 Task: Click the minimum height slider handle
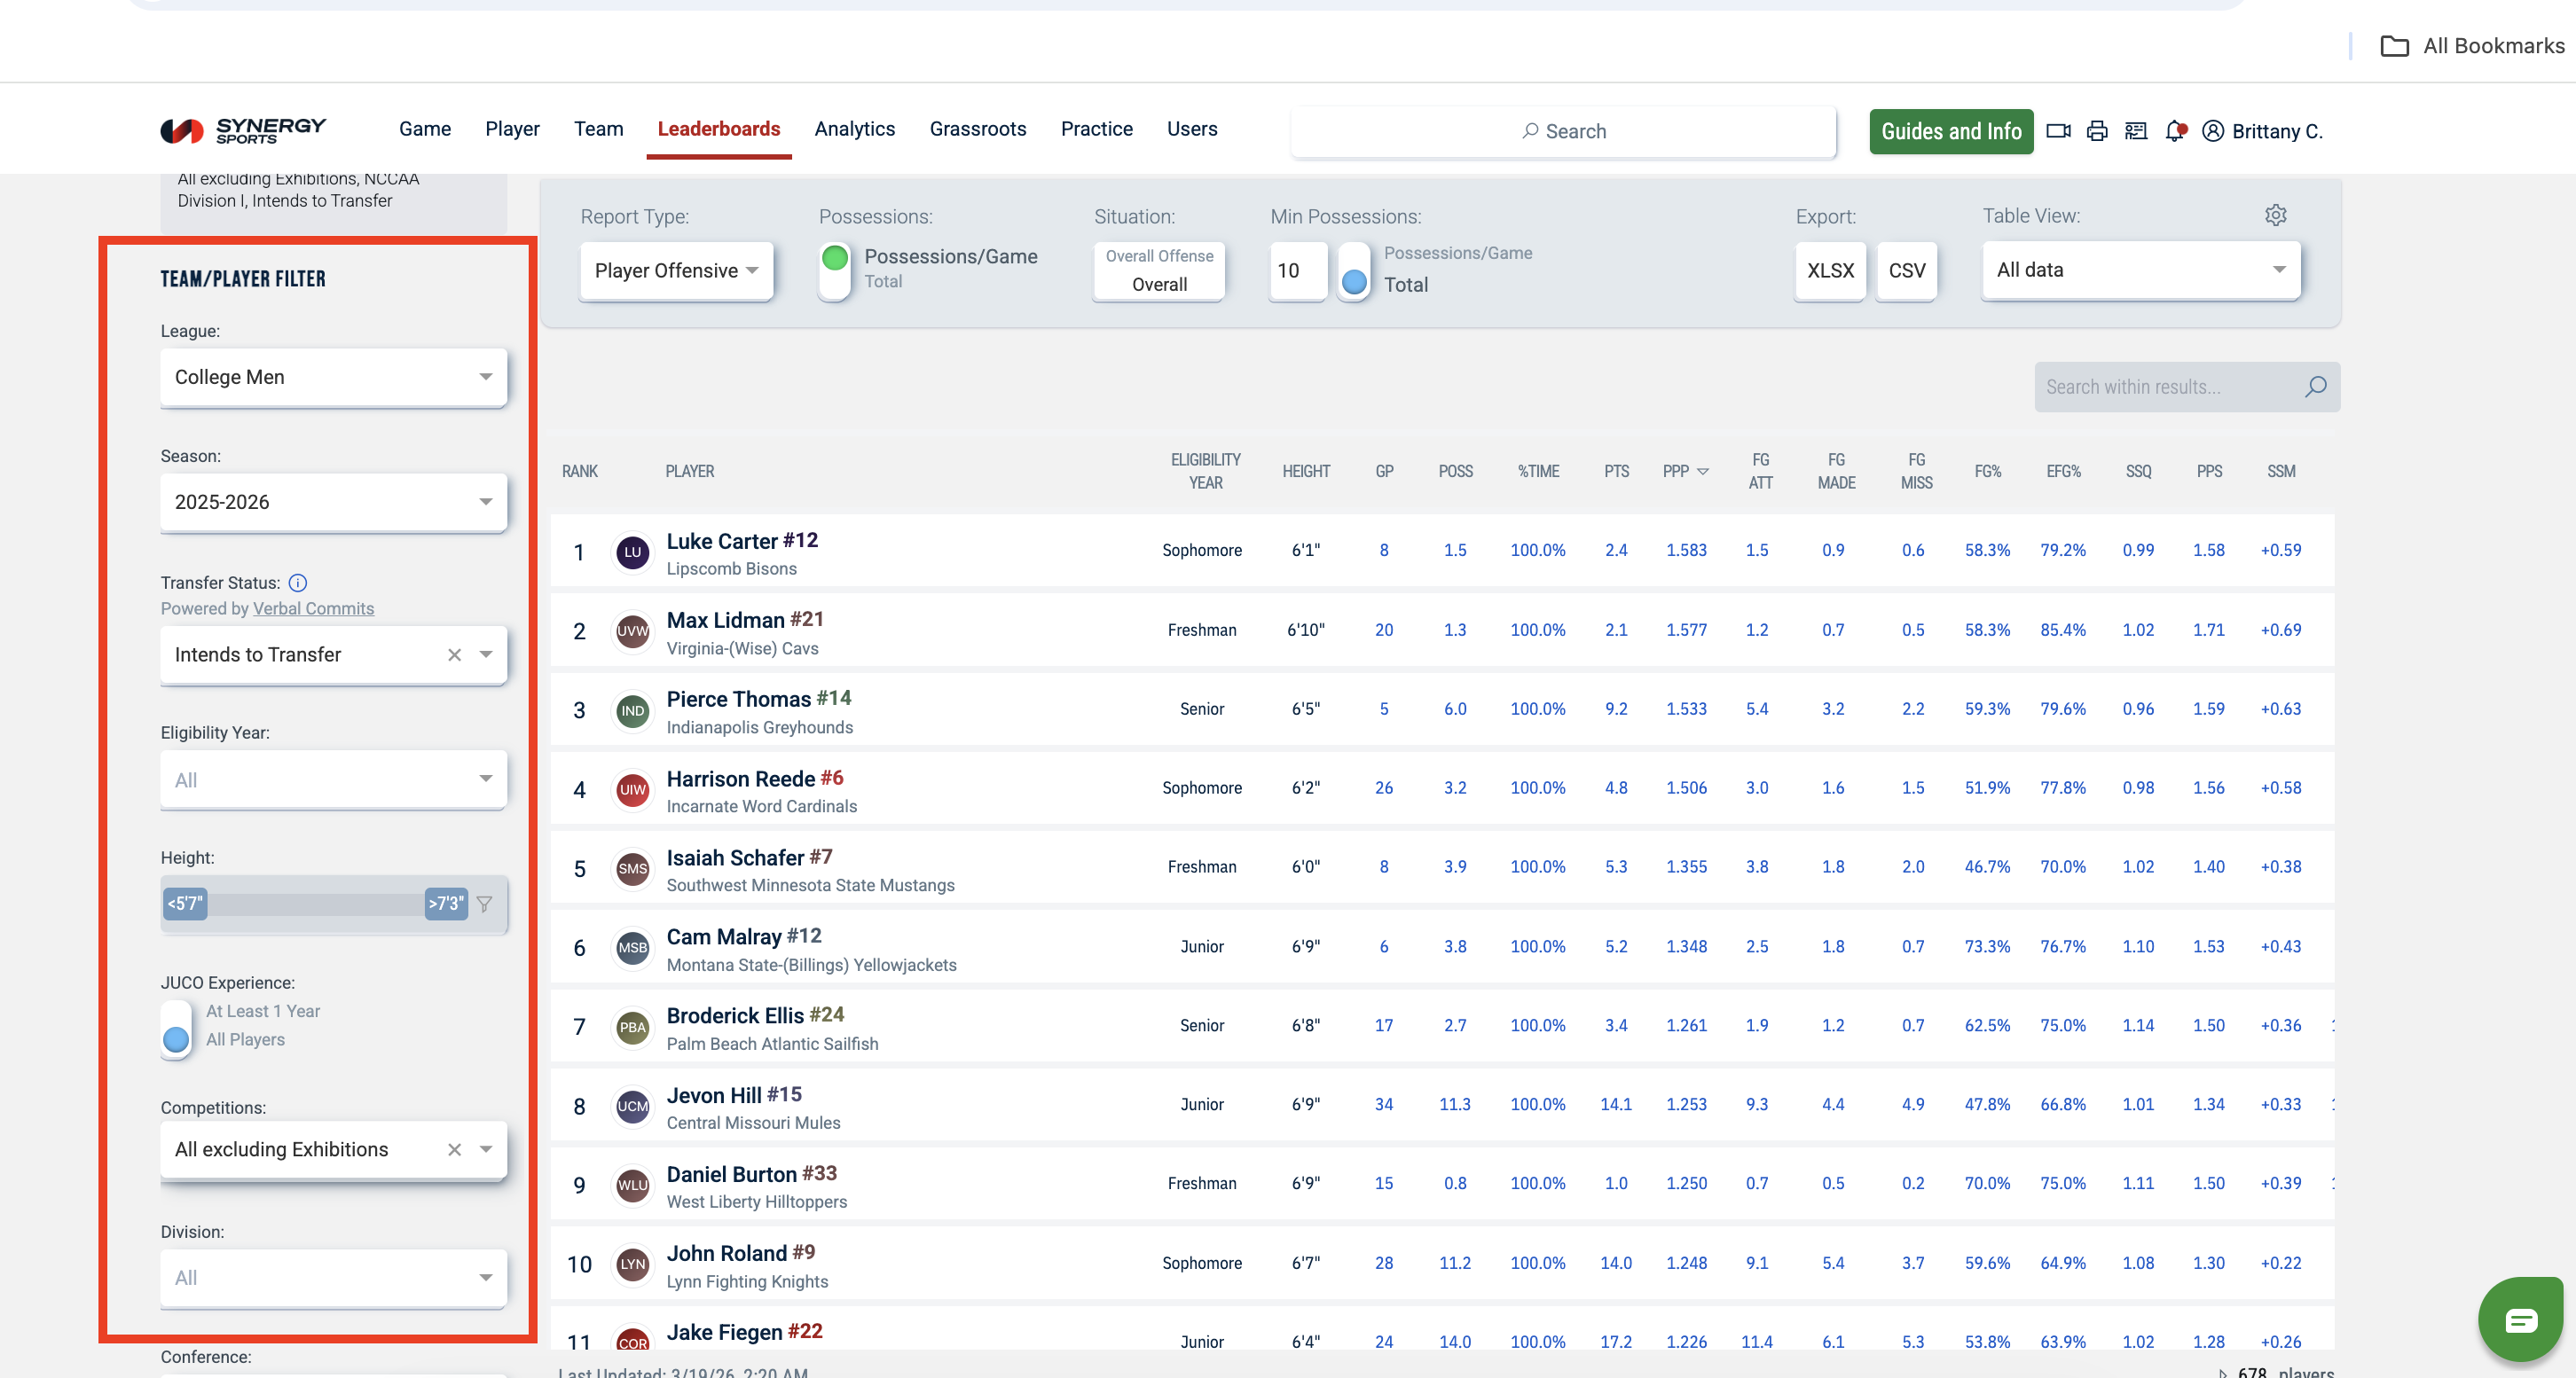pos(185,904)
